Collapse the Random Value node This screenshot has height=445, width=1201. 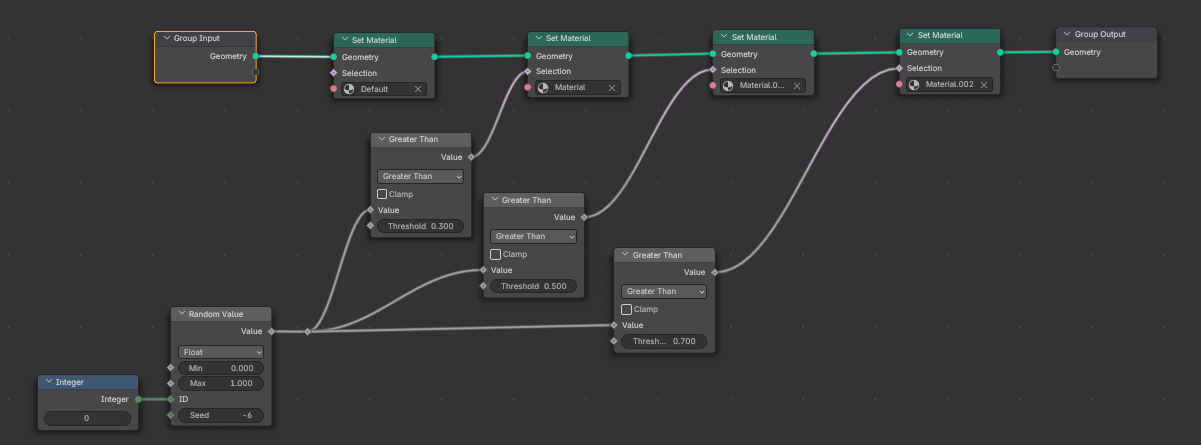[x=182, y=314]
